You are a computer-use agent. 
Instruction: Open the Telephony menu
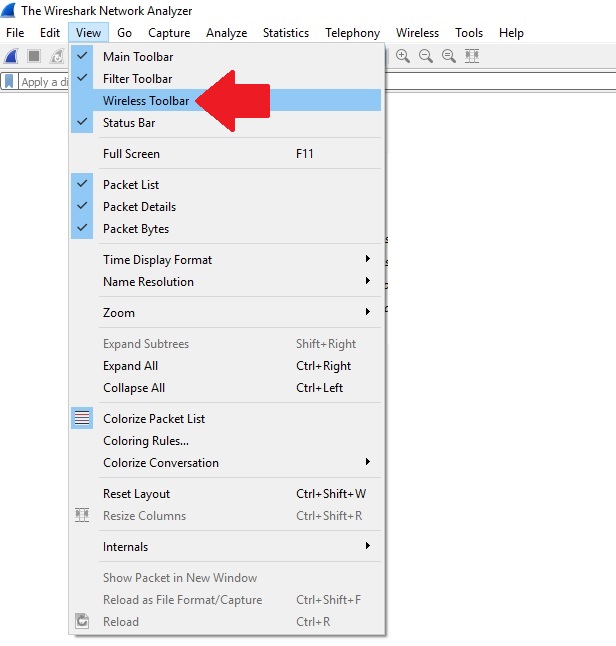click(352, 33)
